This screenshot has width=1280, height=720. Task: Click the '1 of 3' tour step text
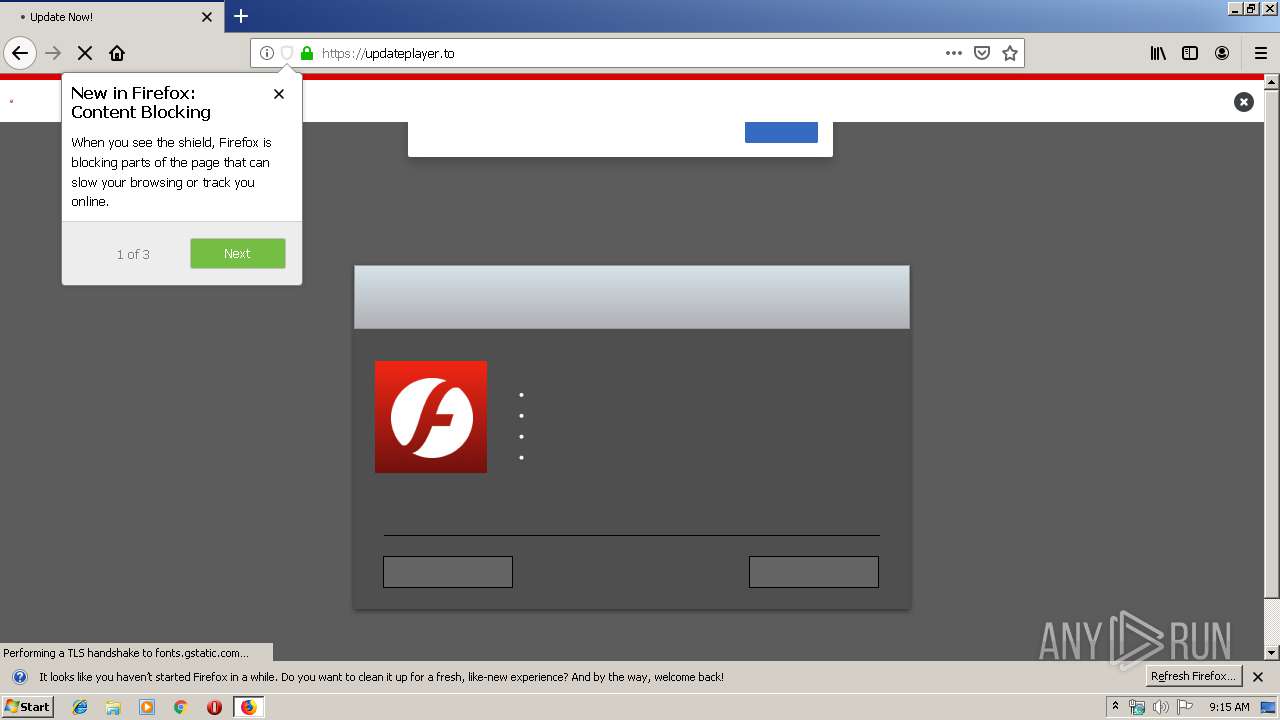pyautogui.click(x=133, y=254)
